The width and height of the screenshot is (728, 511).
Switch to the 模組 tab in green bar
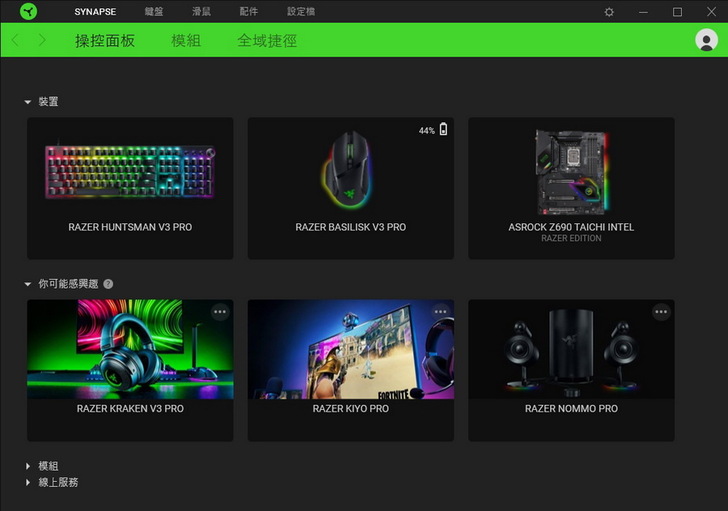point(186,40)
